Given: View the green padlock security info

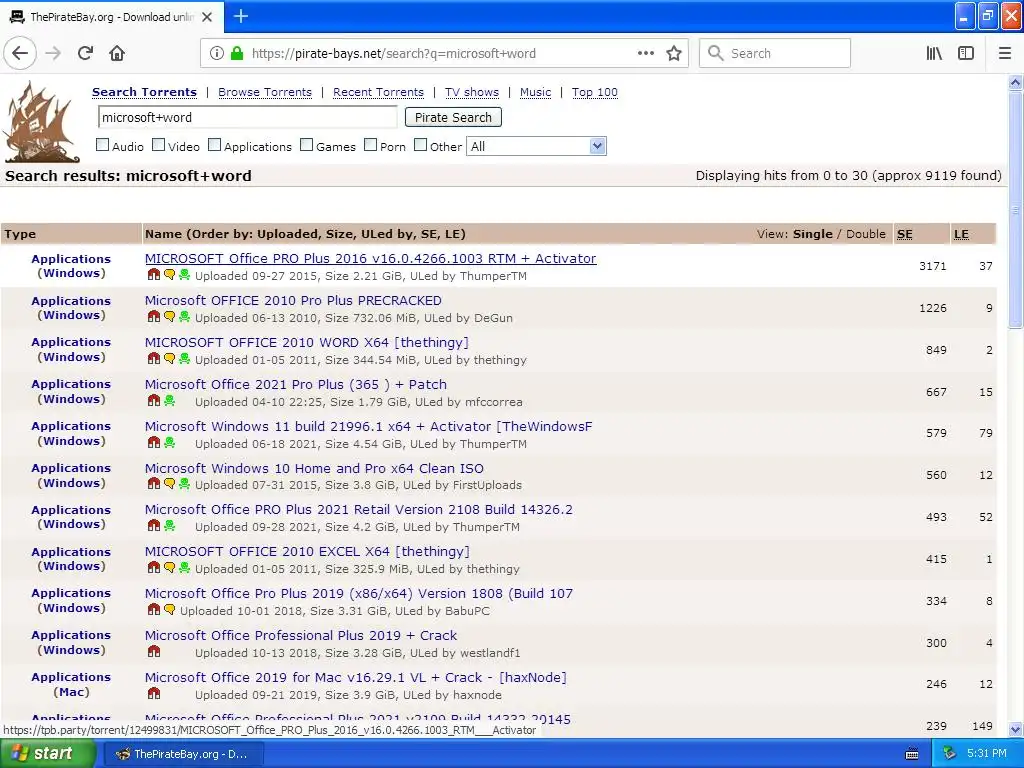Looking at the screenshot, I should (x=237, y=53).
